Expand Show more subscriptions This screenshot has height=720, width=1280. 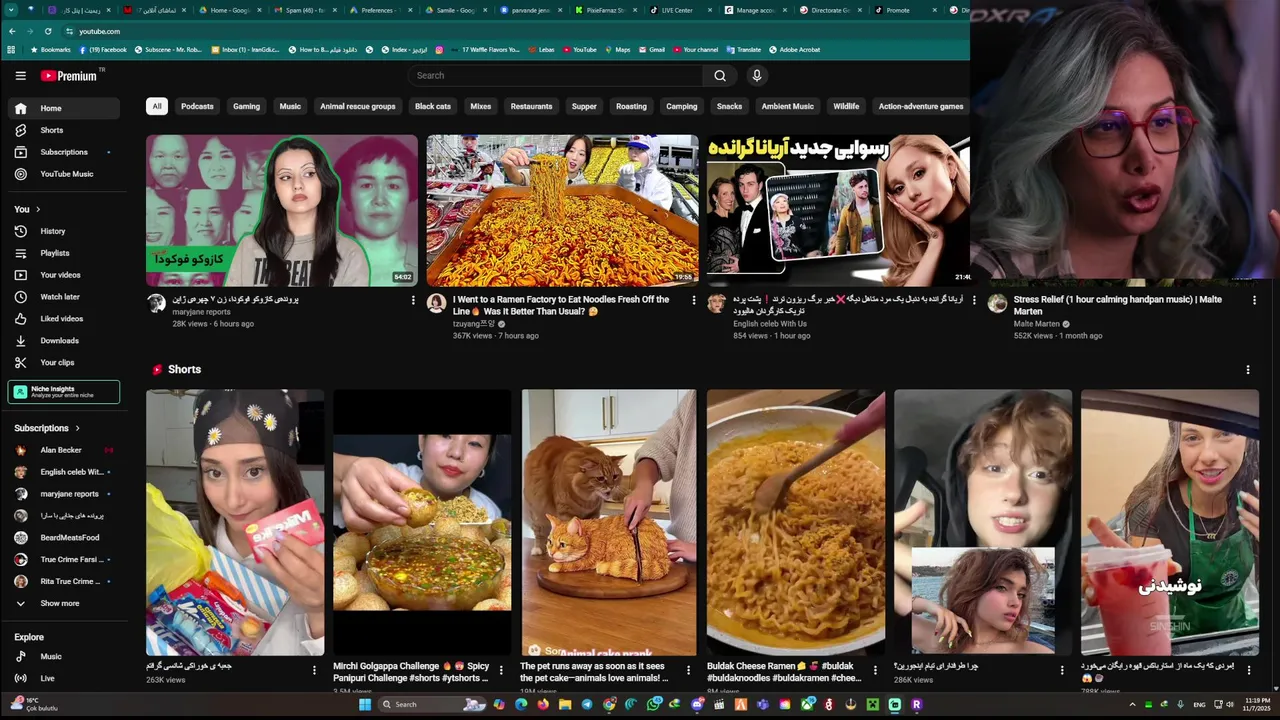64,603
